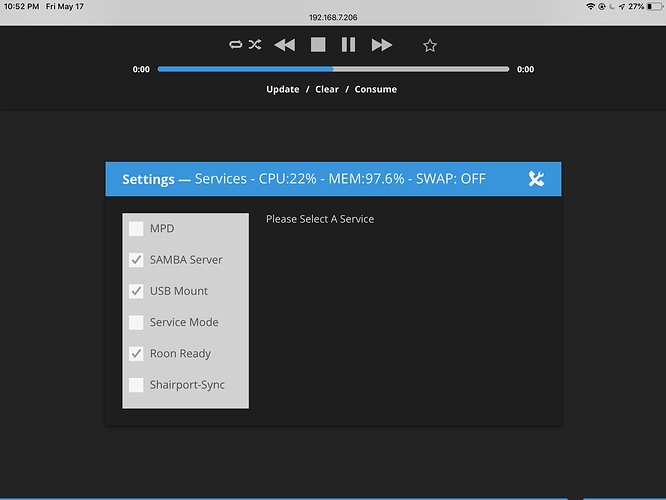Select the Shairport-Sync label
Viewport: 666px width, 500px height.
click(187, 385)
